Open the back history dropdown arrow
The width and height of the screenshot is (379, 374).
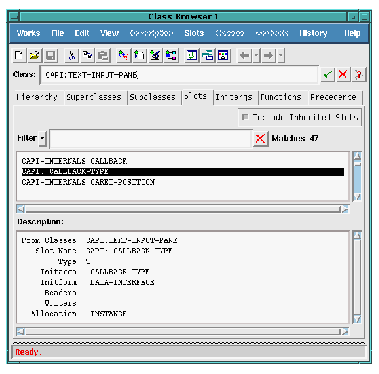[256, 55]
